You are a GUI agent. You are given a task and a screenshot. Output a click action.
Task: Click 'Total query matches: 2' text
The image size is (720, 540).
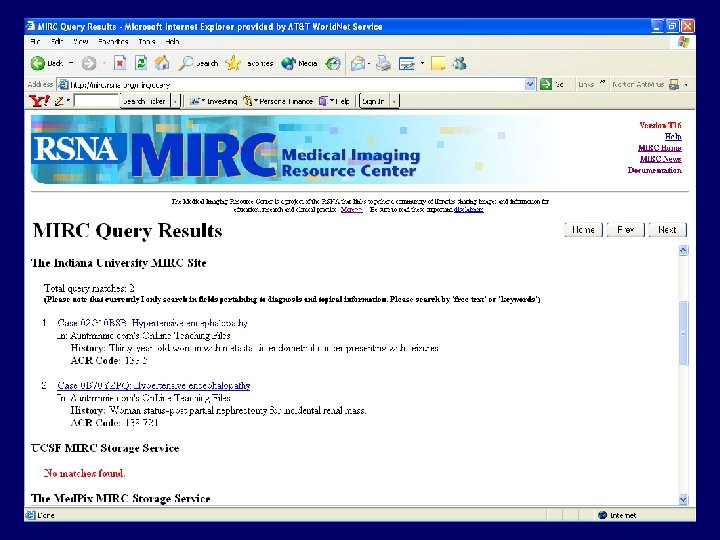(x=89, y=288)
